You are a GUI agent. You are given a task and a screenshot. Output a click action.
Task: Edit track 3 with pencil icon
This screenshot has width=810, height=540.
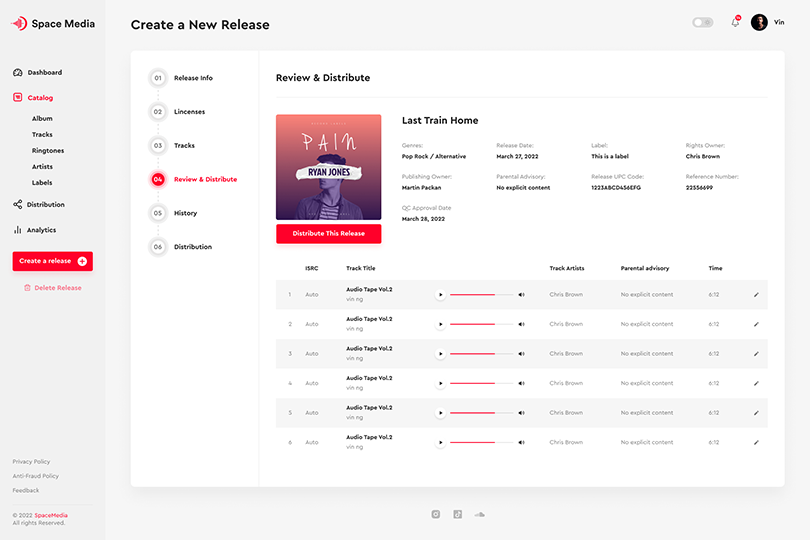(756, 354)
